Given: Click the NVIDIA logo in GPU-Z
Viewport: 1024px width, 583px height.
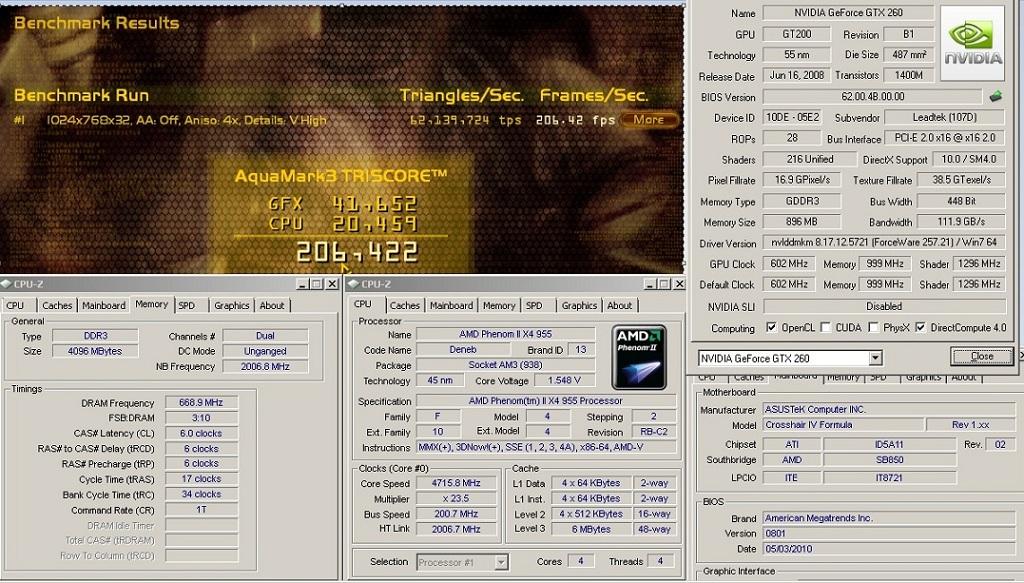Looking at the screenshot, I should pos(972,42).
